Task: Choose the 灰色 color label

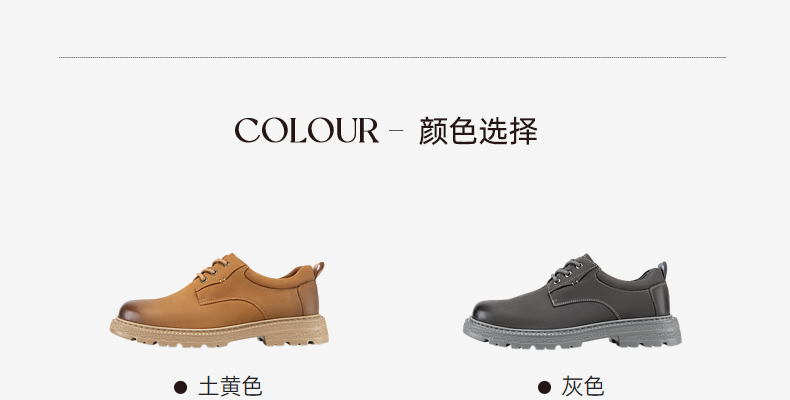Action: click(583, 387)
